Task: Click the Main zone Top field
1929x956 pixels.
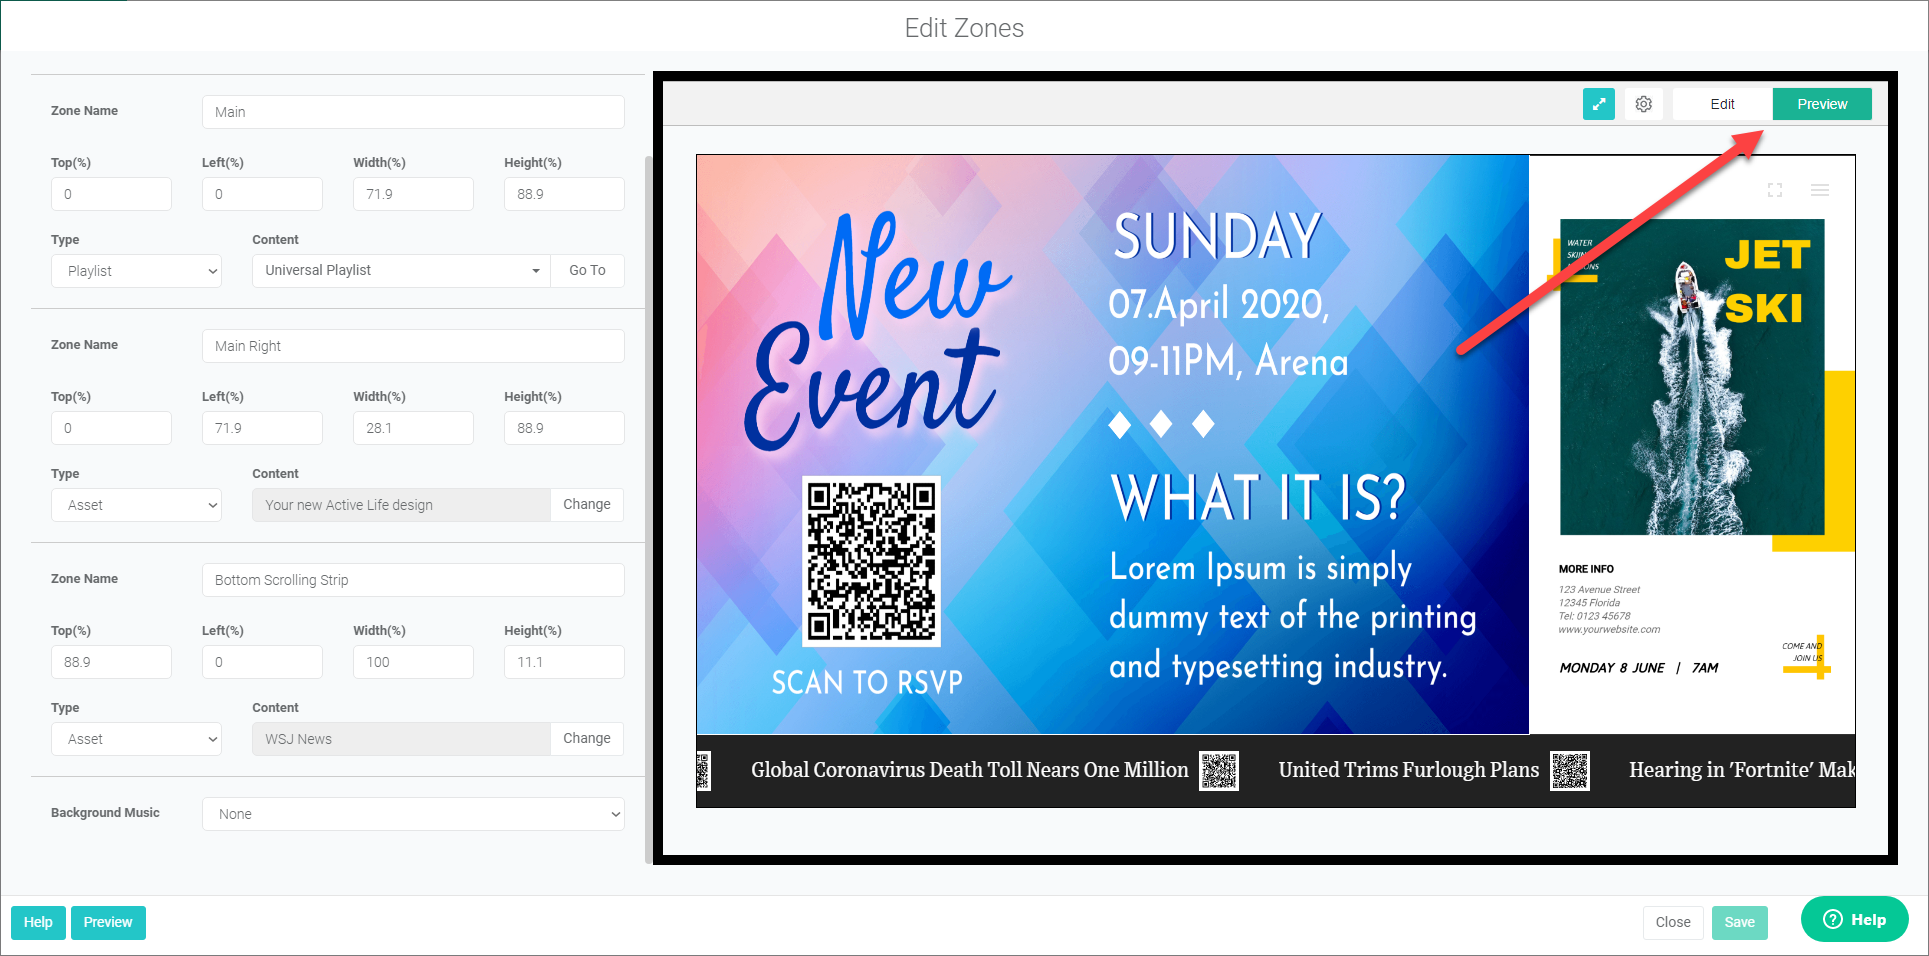Action: click(x=111, y=194)
